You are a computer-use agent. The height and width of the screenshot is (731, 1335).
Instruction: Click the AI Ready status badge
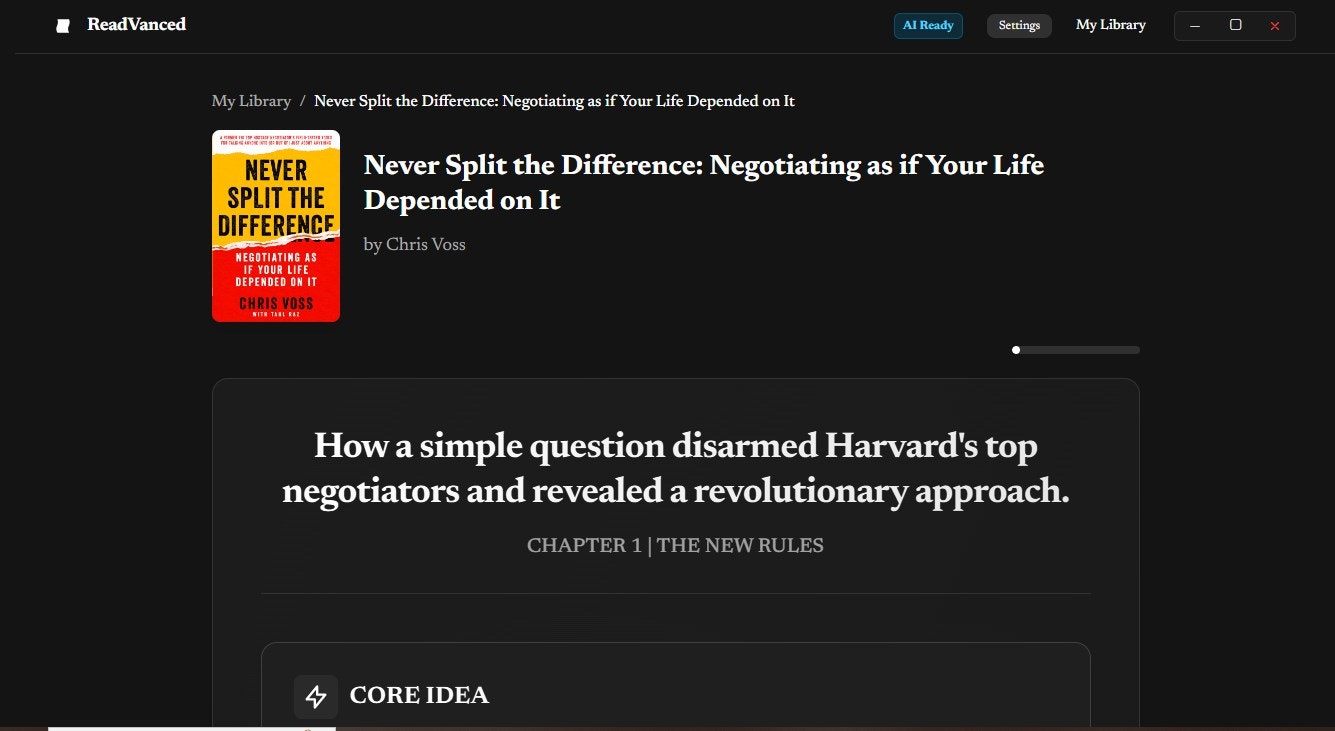[x=928, y=25]
